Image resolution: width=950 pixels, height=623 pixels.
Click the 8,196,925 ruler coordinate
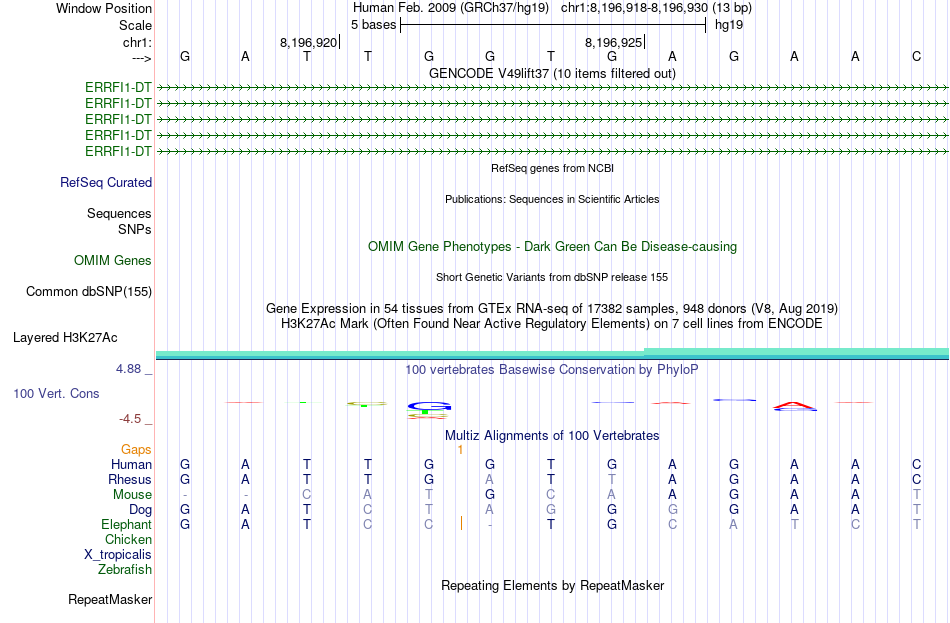(x=613, y=42)
